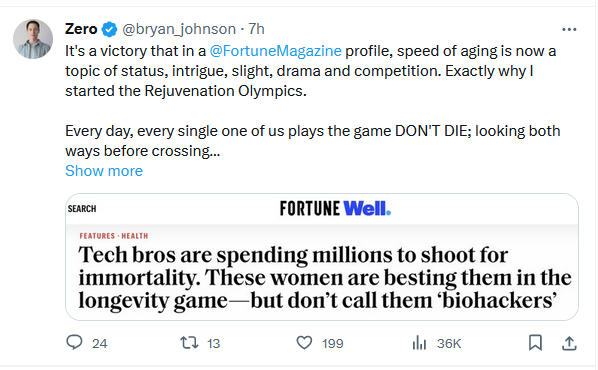
Task: Click SEARCH in the article preview
Action: point(82,209)
